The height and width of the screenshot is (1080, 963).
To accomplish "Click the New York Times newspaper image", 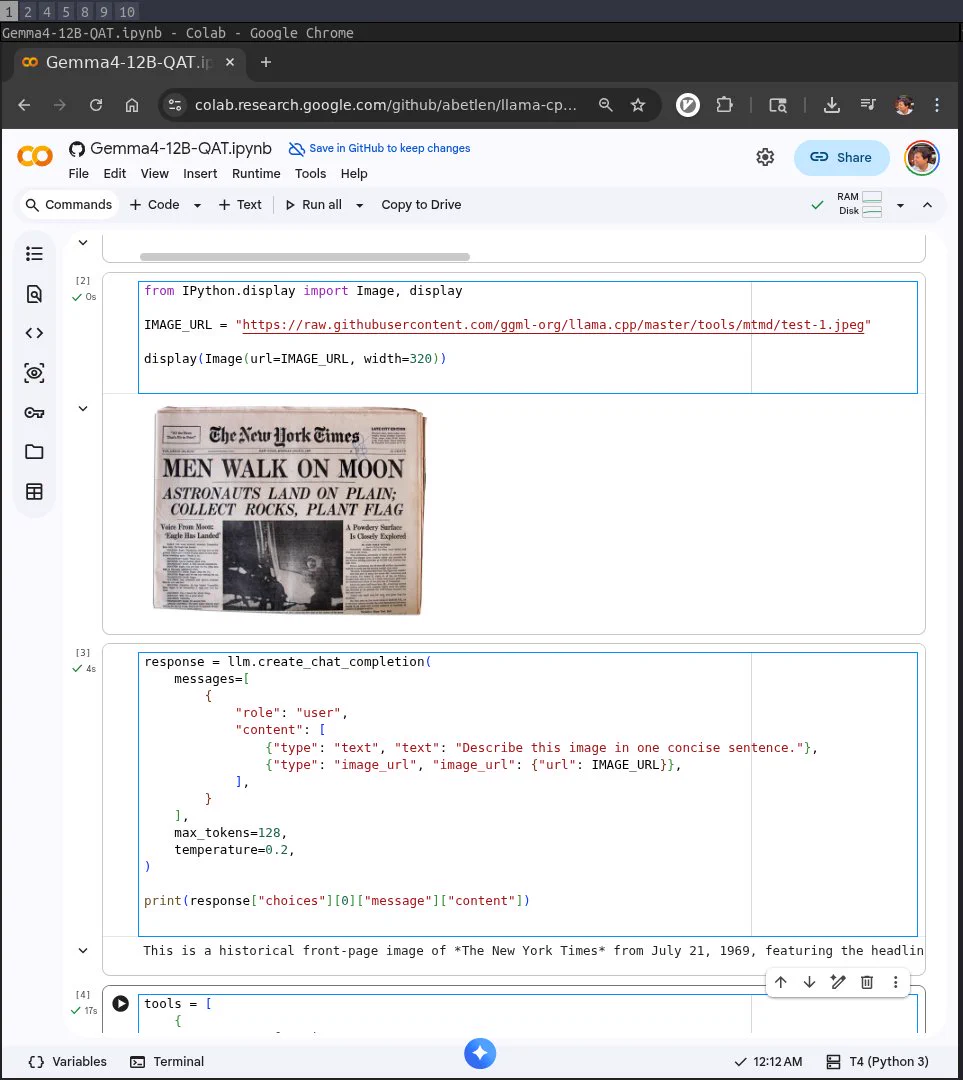I will 289,510.
